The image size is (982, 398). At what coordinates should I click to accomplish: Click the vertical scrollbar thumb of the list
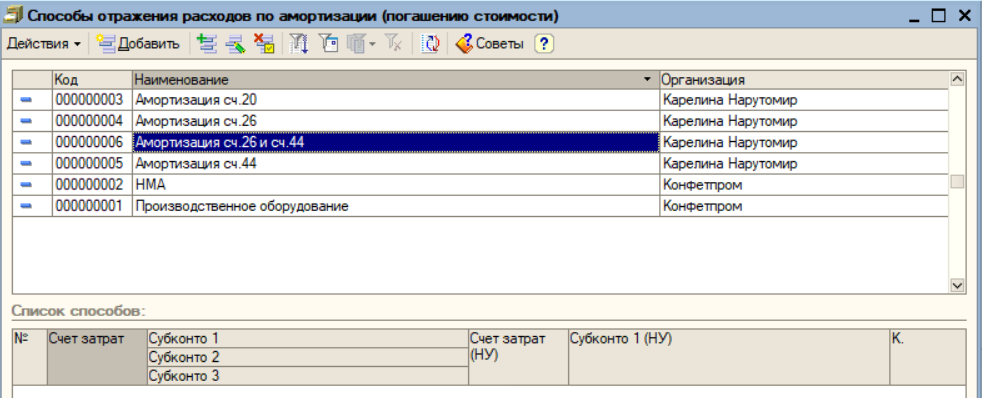957,182
